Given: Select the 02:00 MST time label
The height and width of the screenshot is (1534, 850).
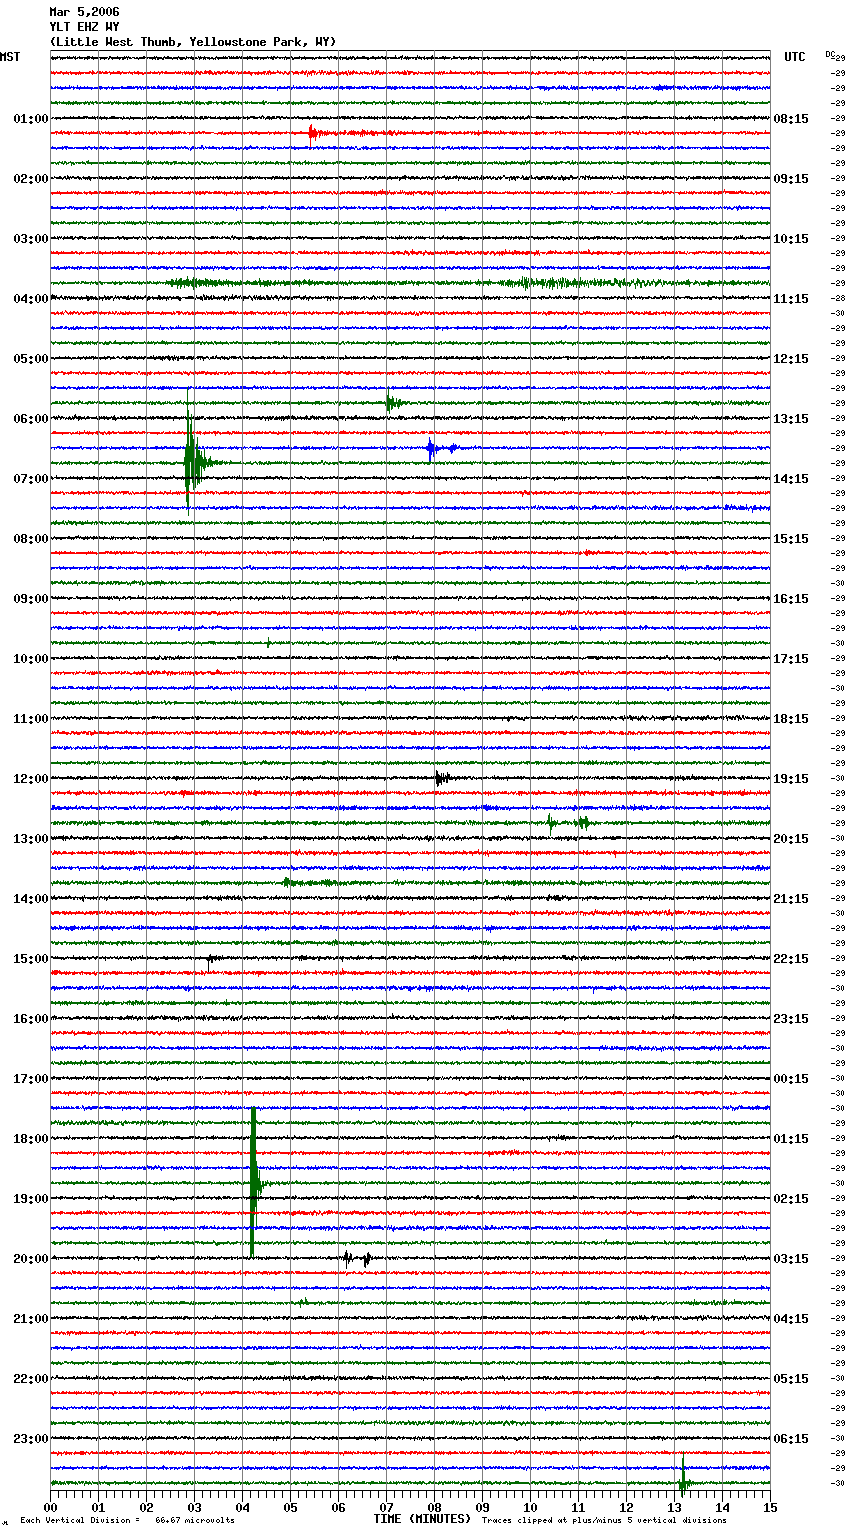Looking at the screenshot, I should [31, 179].
